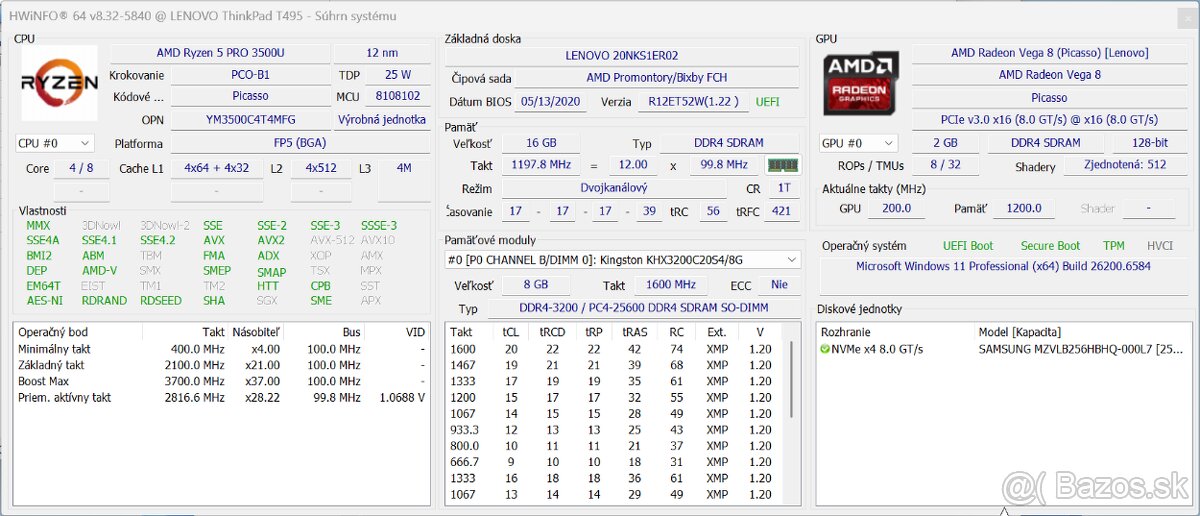
Task: Click the L3 cache value 4M
Action: point(404,168)
